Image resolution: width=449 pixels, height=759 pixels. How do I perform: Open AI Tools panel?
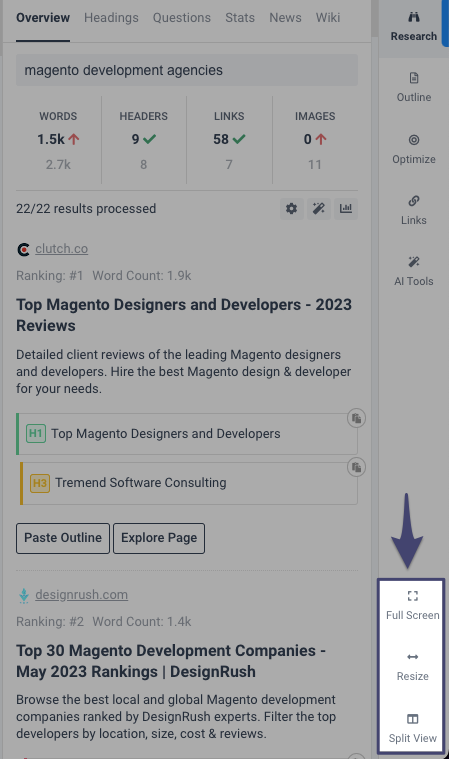[x=414, y=272]
